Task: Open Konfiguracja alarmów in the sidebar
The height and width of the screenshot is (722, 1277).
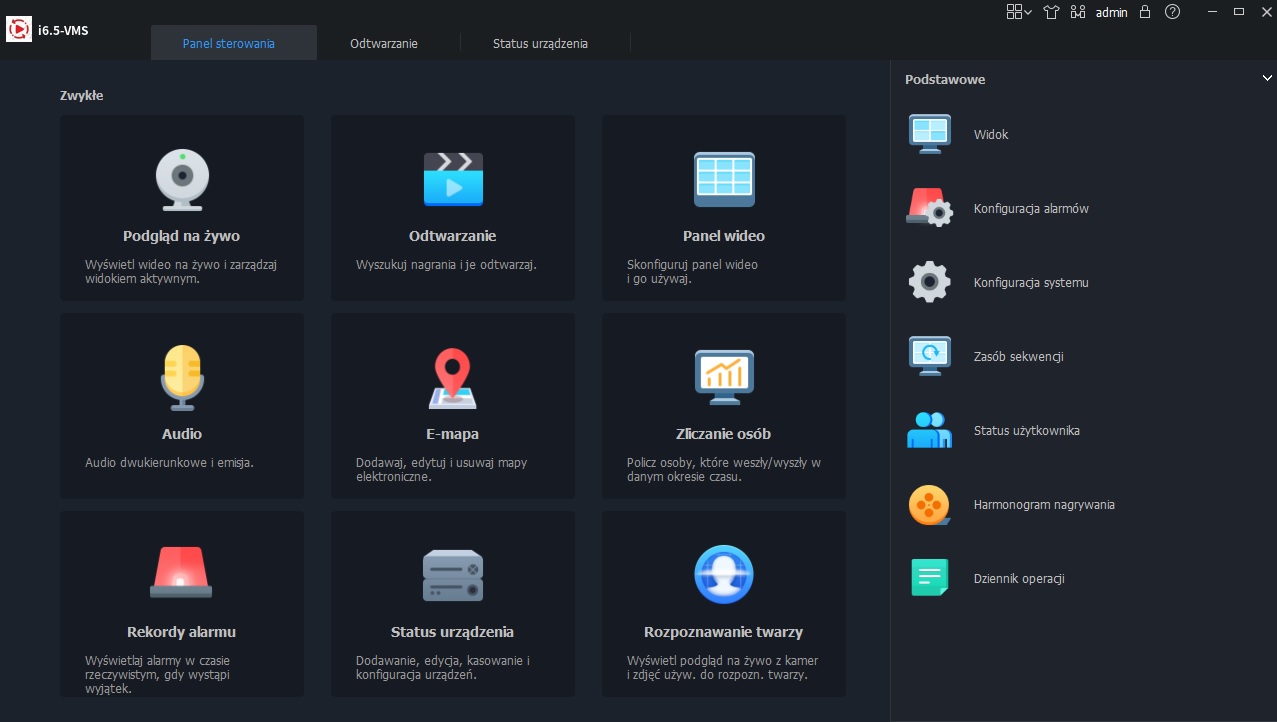Action: coord(1031,209)
